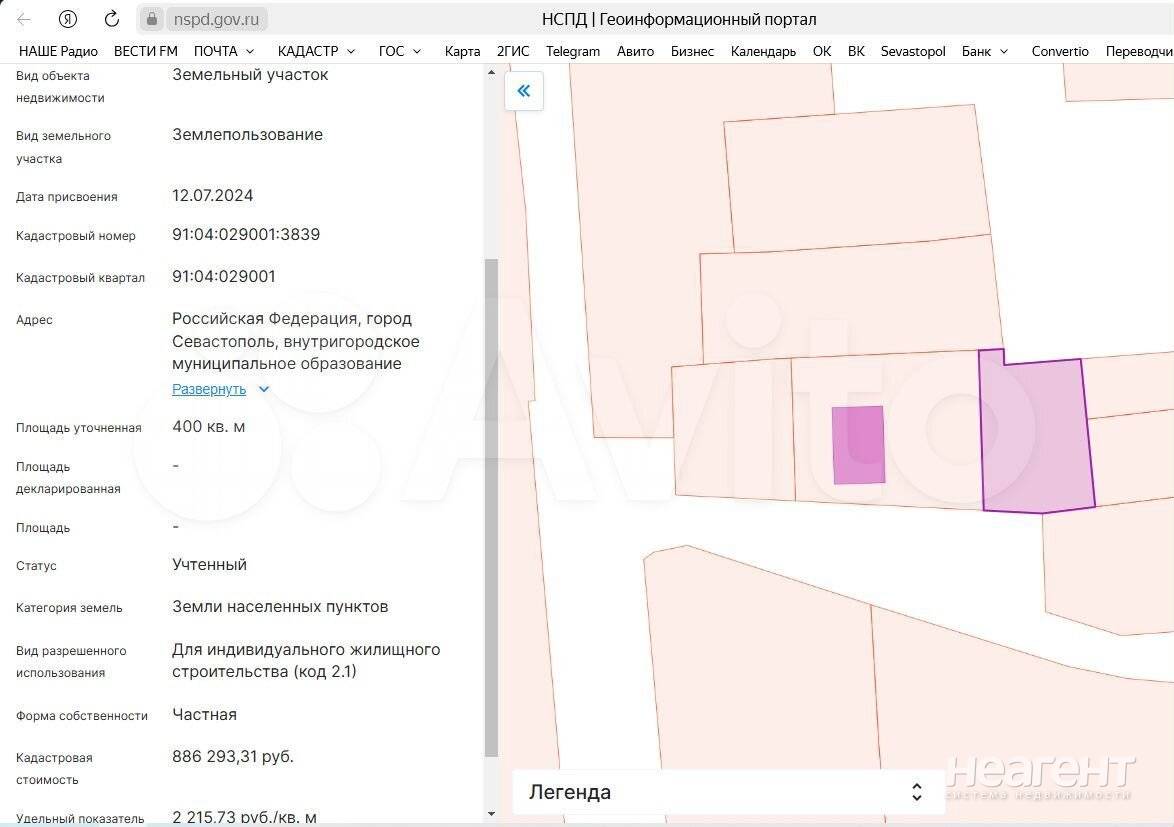Open the Банк bookmark folder
This screenshot has width=1174, height=827.
pos(985,51)
